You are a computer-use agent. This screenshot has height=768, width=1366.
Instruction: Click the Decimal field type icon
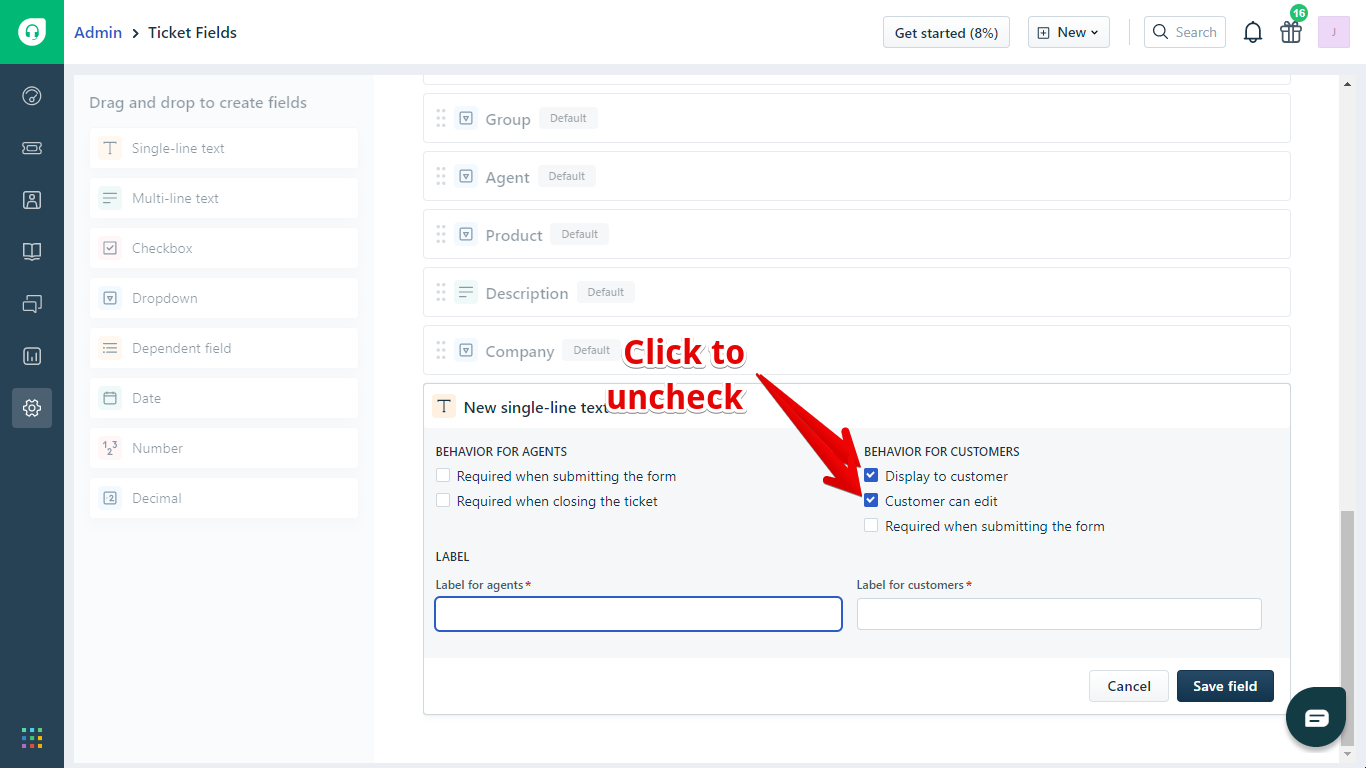click(110, 498)
